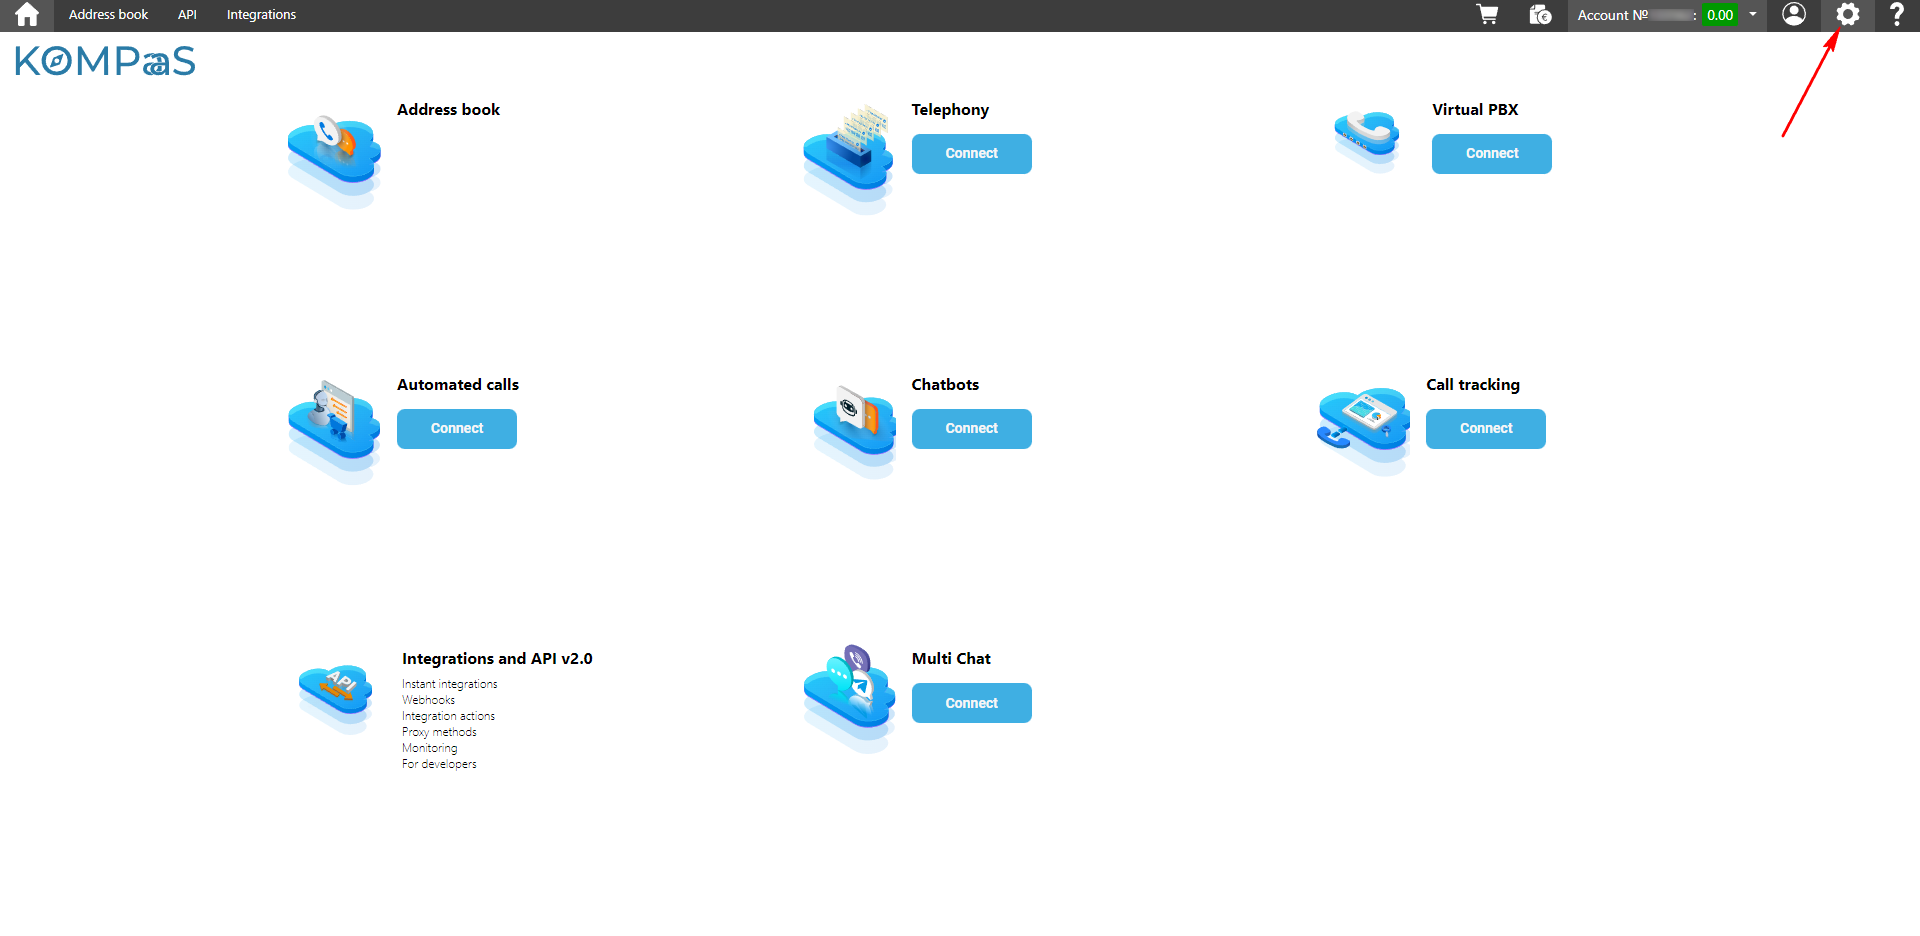Screen dimensions: 1920x936
Task: Click the Account № label
Action: tap(1613, 15)
